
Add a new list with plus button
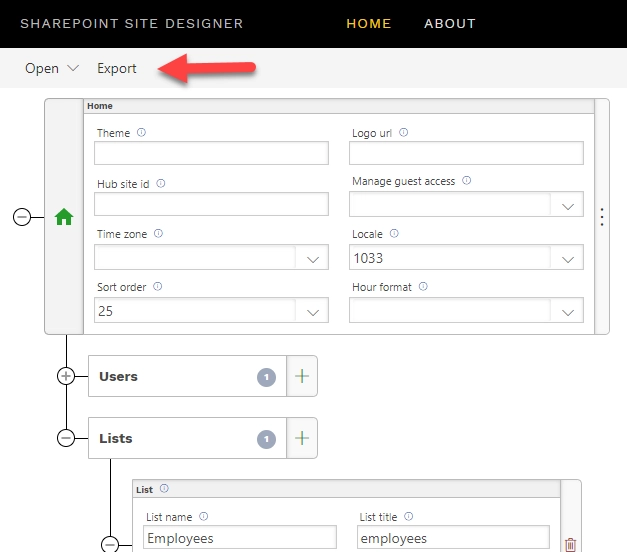tap(302, 438)
